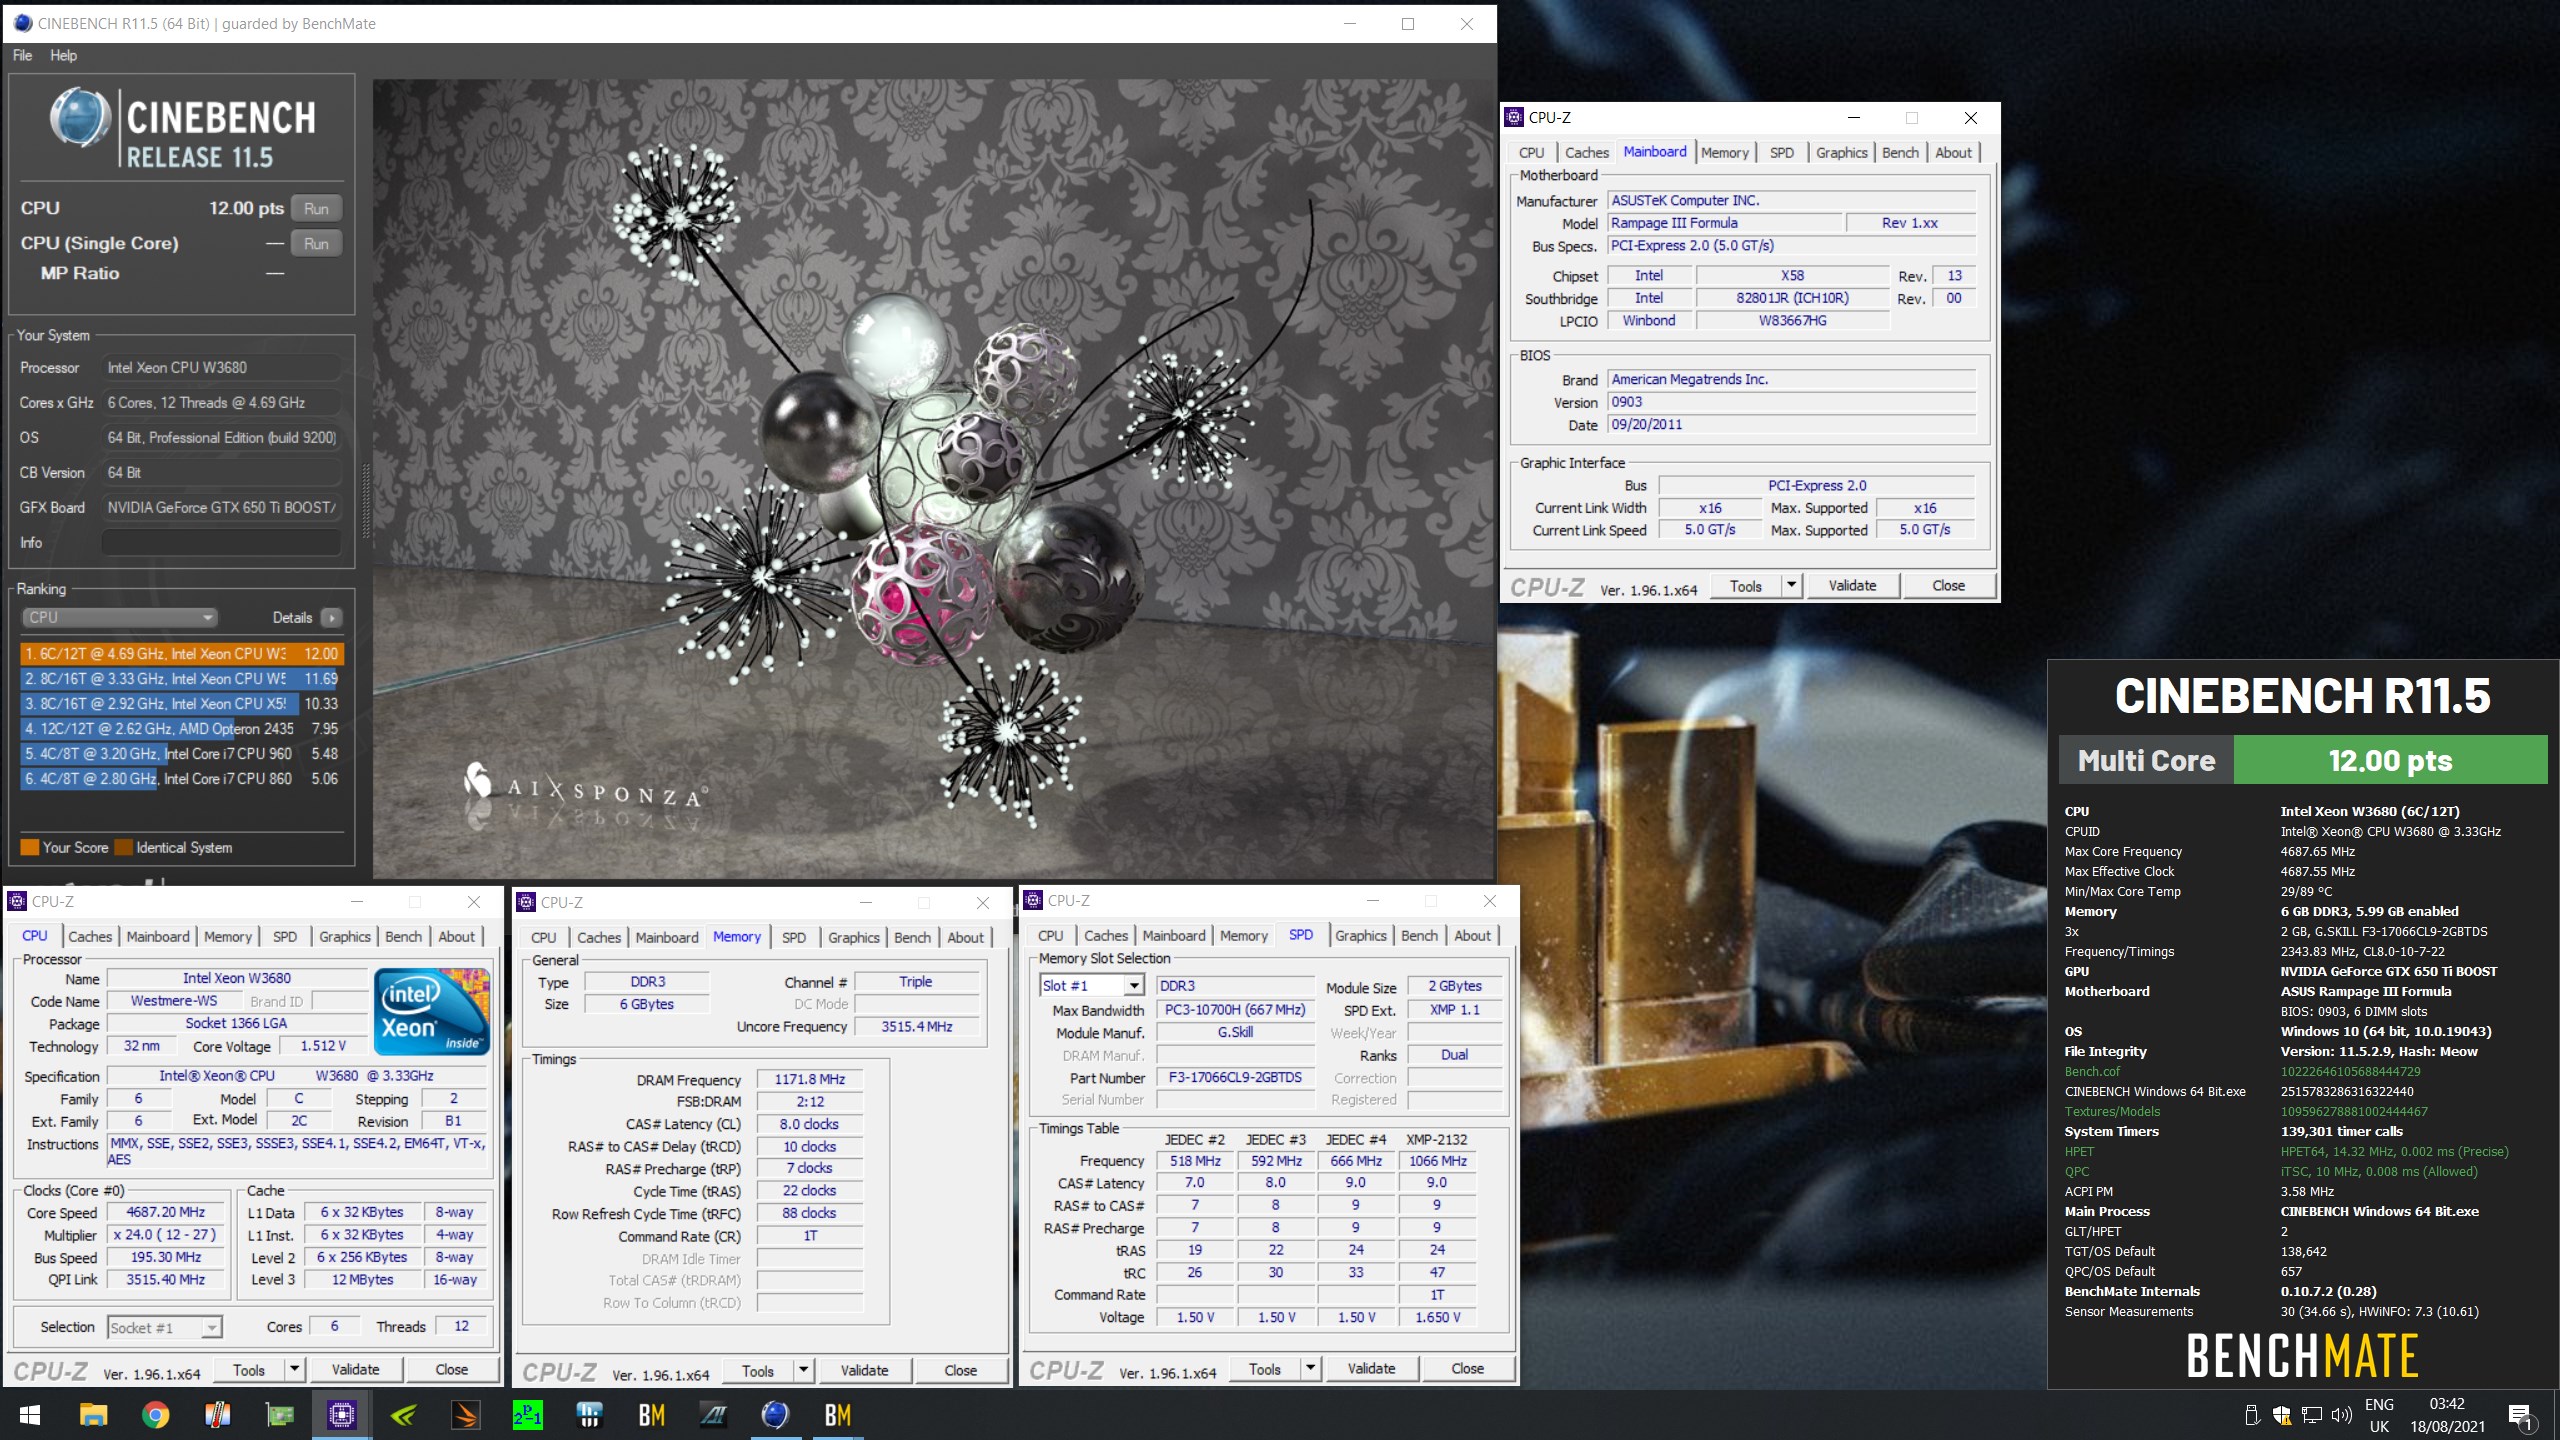Screen dimensions: 2560x1440
Task: Select ranking row 6 Core i7 CPU 860
Action: [182, 779]
